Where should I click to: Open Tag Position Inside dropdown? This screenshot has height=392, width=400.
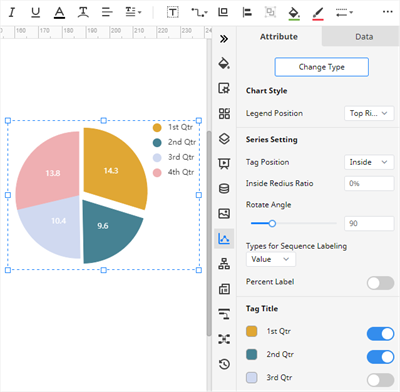pyautogui.click(x=369, y=162)
